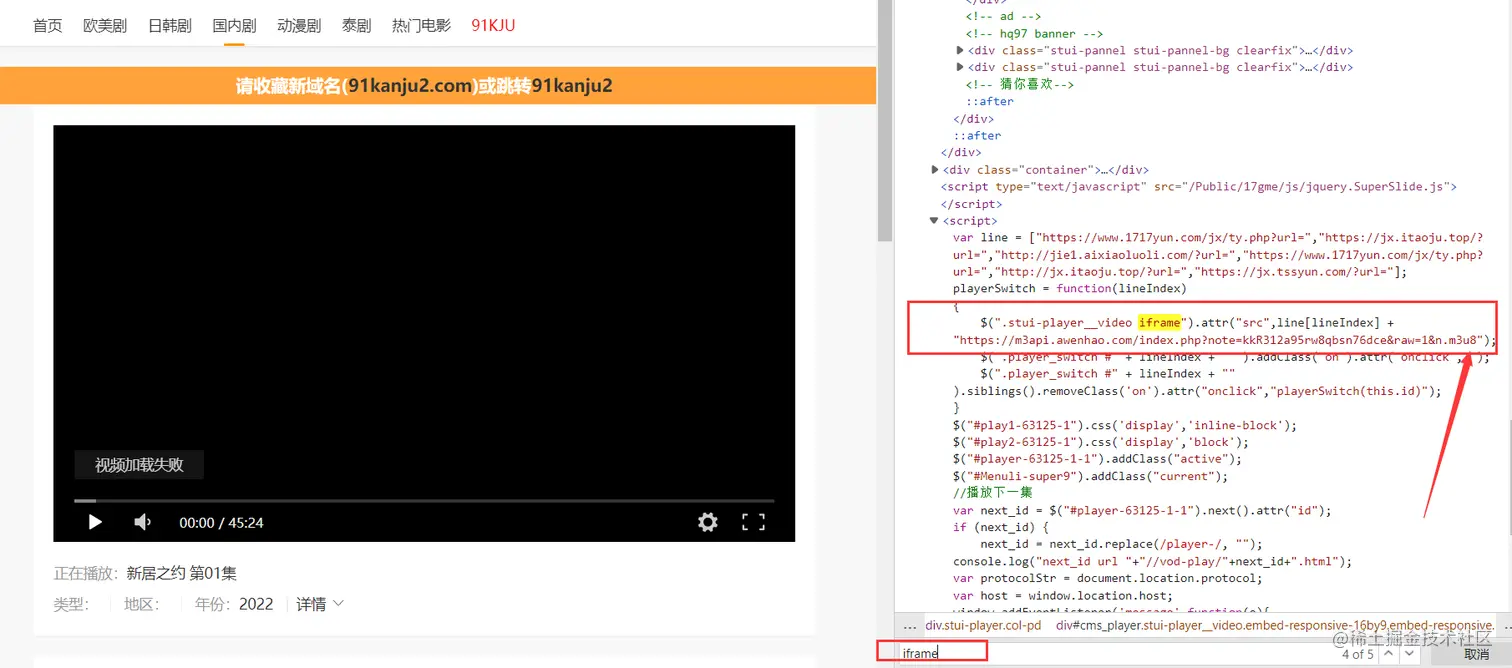Click the video play button
The image size is (1512, 668).
tap(95, 522)
